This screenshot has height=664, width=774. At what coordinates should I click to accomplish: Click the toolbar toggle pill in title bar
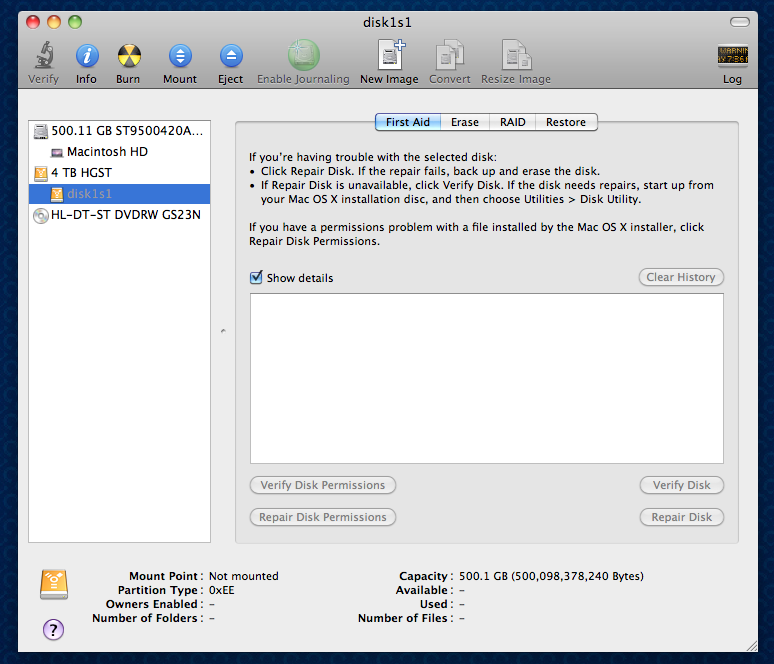click(739, 22)
